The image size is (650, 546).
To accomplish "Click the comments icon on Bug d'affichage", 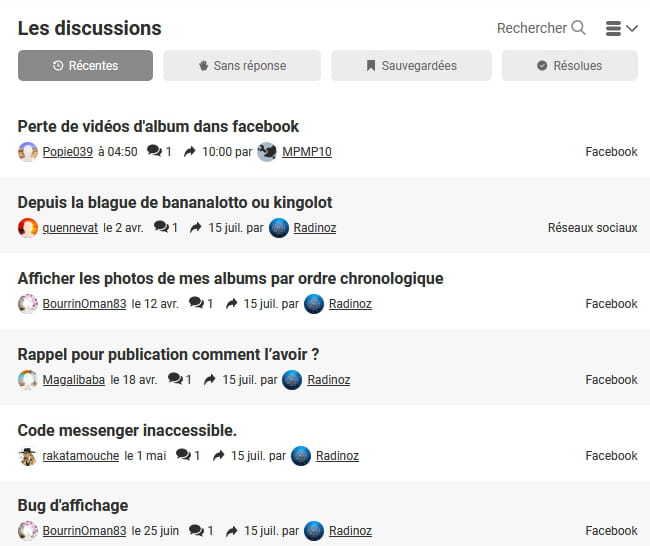I will coord(196,530).
